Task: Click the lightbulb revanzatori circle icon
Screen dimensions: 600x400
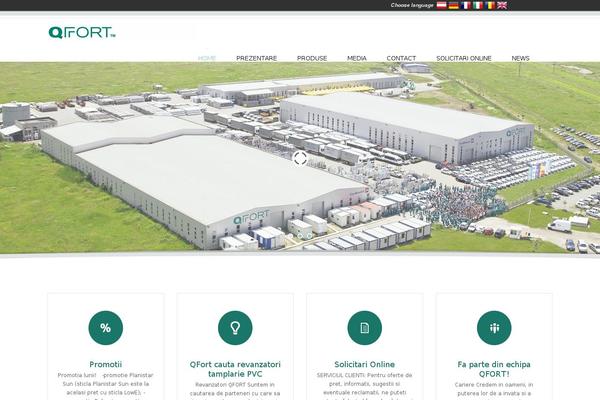Action: (235, 328)
